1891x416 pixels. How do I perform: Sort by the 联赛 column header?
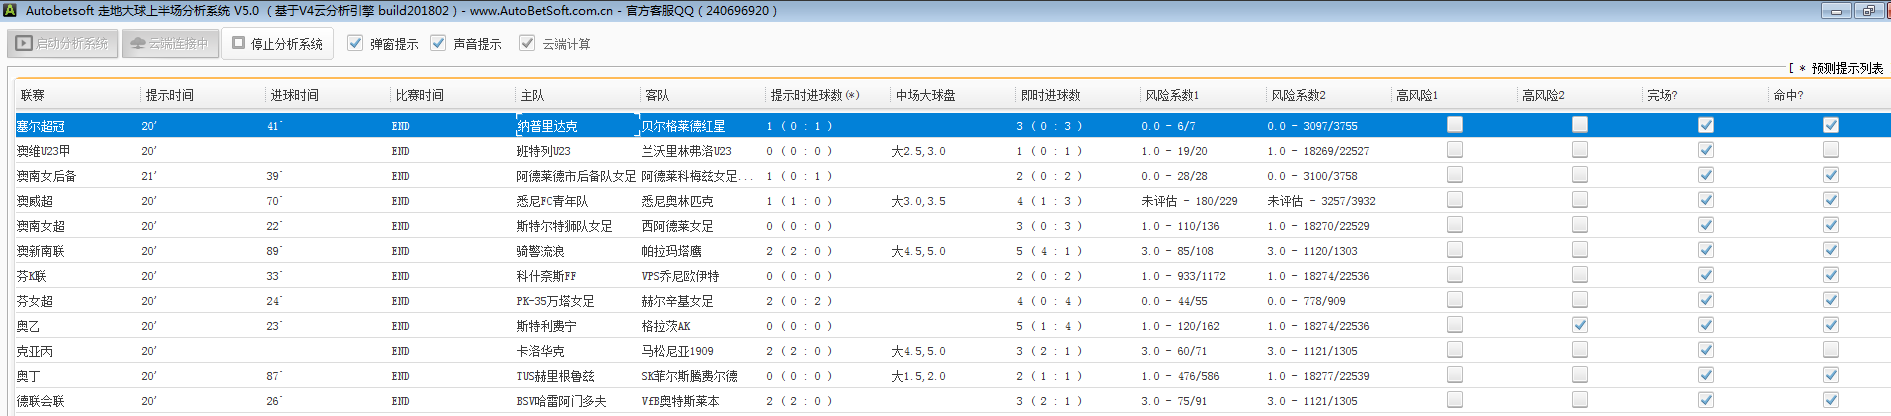click(33, 95)
